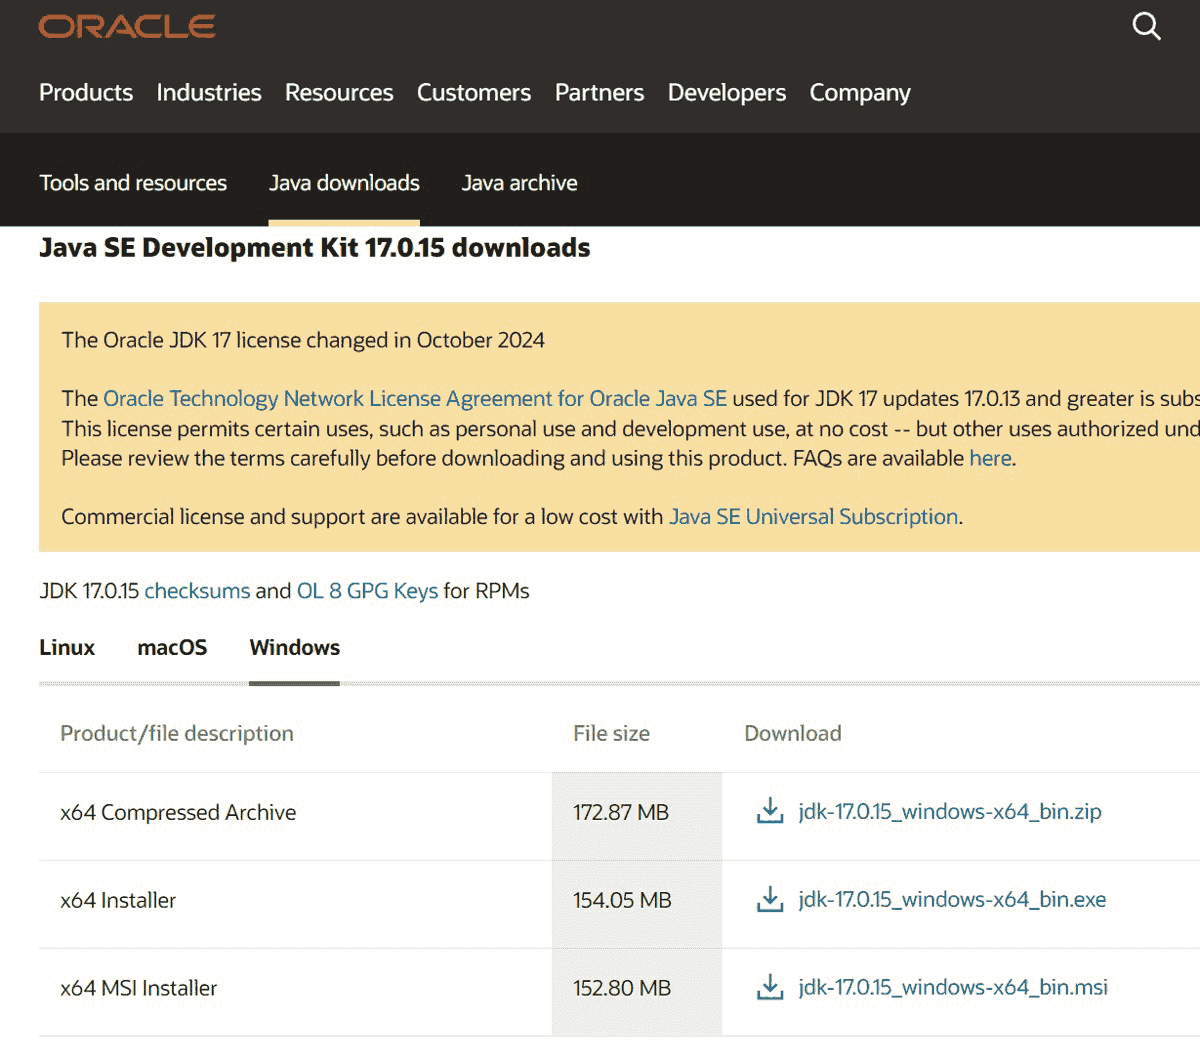Expand the Developers navigation menu
Image resolution: width=1200 pixels, height=1057 pixels.
(x=726, y=93)
